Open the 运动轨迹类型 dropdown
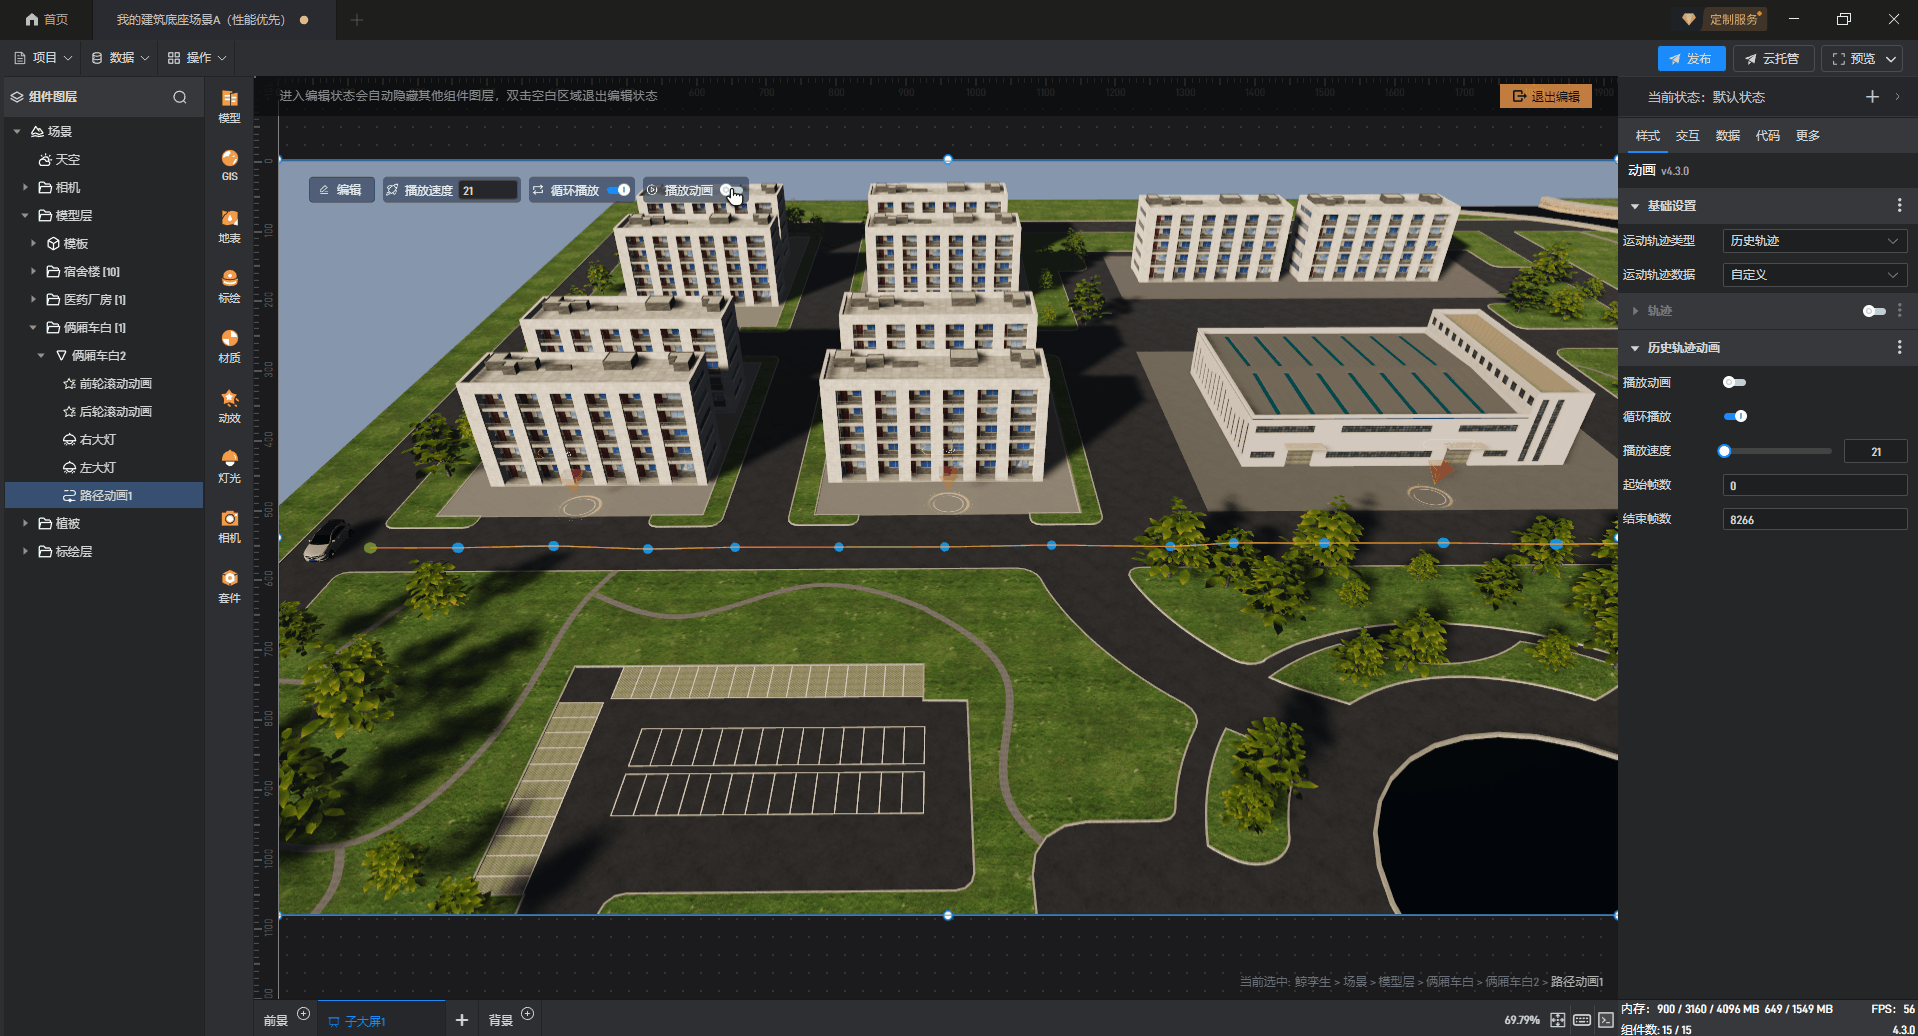1918x1036 pixels. (1814, 241)
